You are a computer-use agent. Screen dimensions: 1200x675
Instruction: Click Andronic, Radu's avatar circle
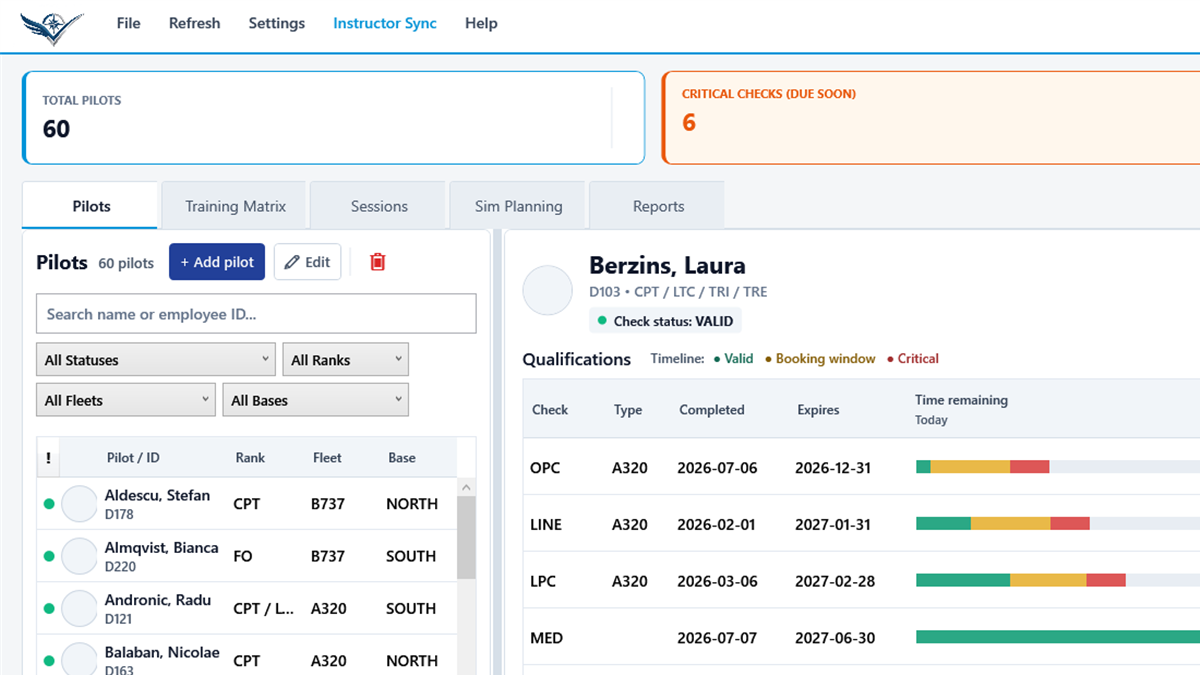80,608
